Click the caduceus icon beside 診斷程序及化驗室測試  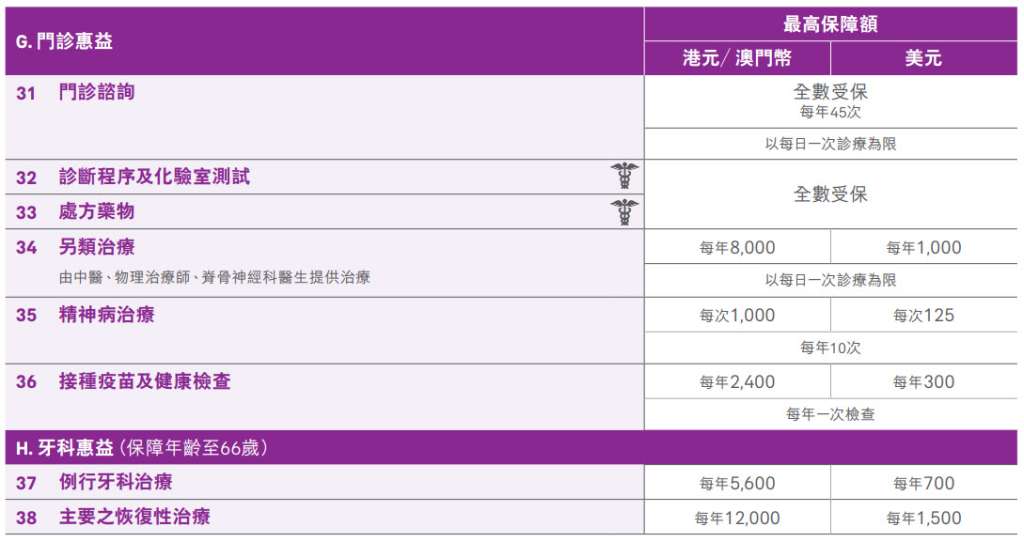[x=625, y=176]
